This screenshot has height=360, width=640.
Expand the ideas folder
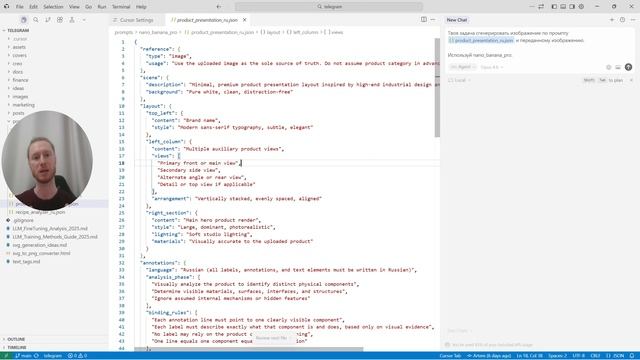(18, 88)
